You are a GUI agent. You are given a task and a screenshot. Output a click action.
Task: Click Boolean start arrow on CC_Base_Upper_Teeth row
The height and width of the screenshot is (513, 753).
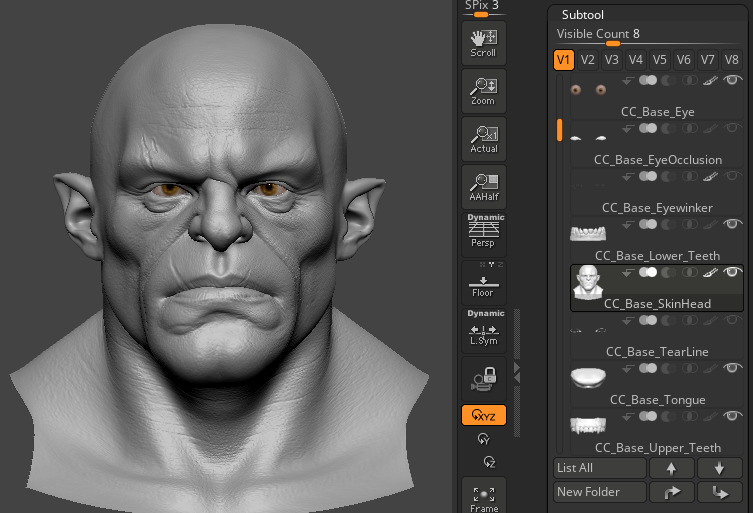click(x=628, y=416)
